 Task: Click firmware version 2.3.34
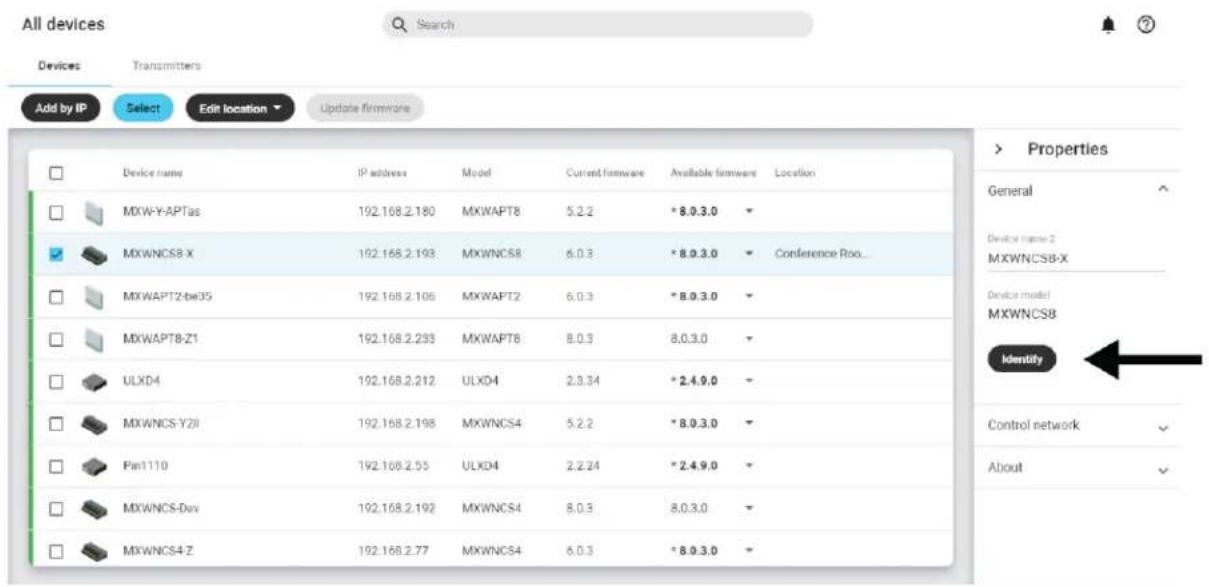point(580,381)
